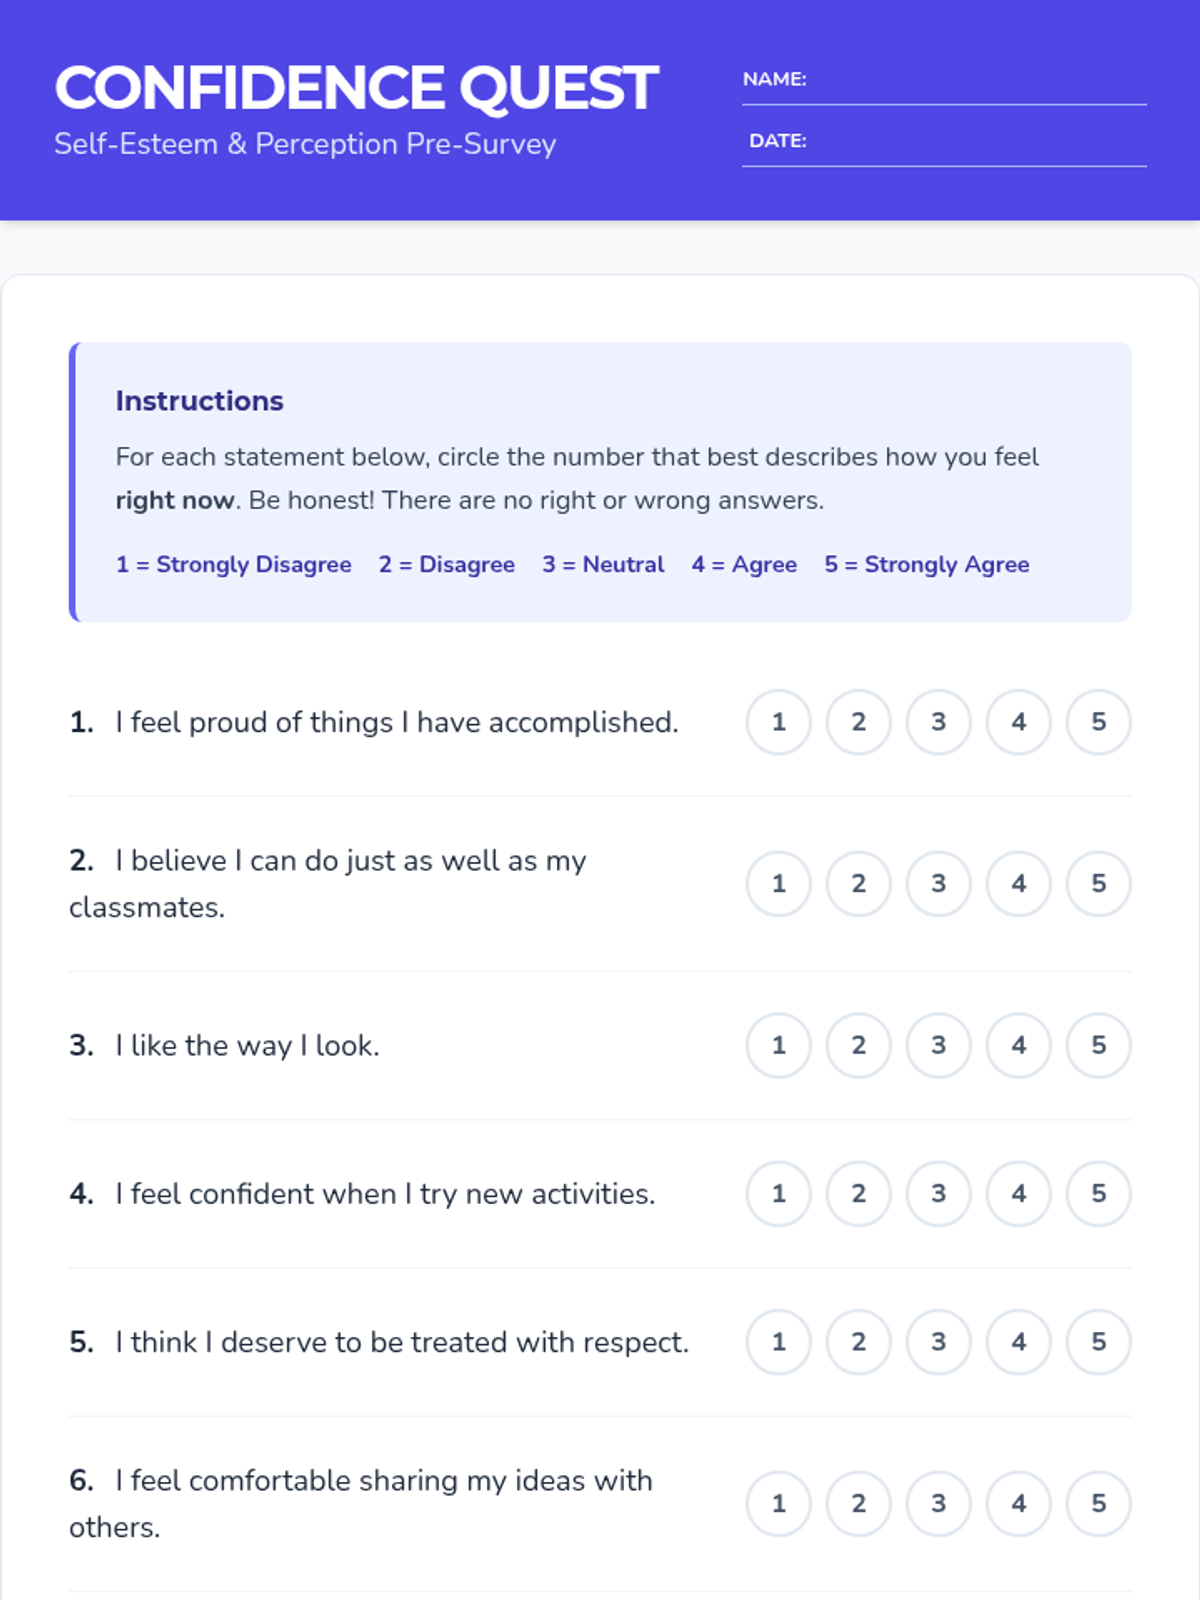Viewport: 1200px width, 1600px height.
Task: Choose rating 2 for 'I like the way I look'
Action: pyautogui.click(x=859, y=1046)
